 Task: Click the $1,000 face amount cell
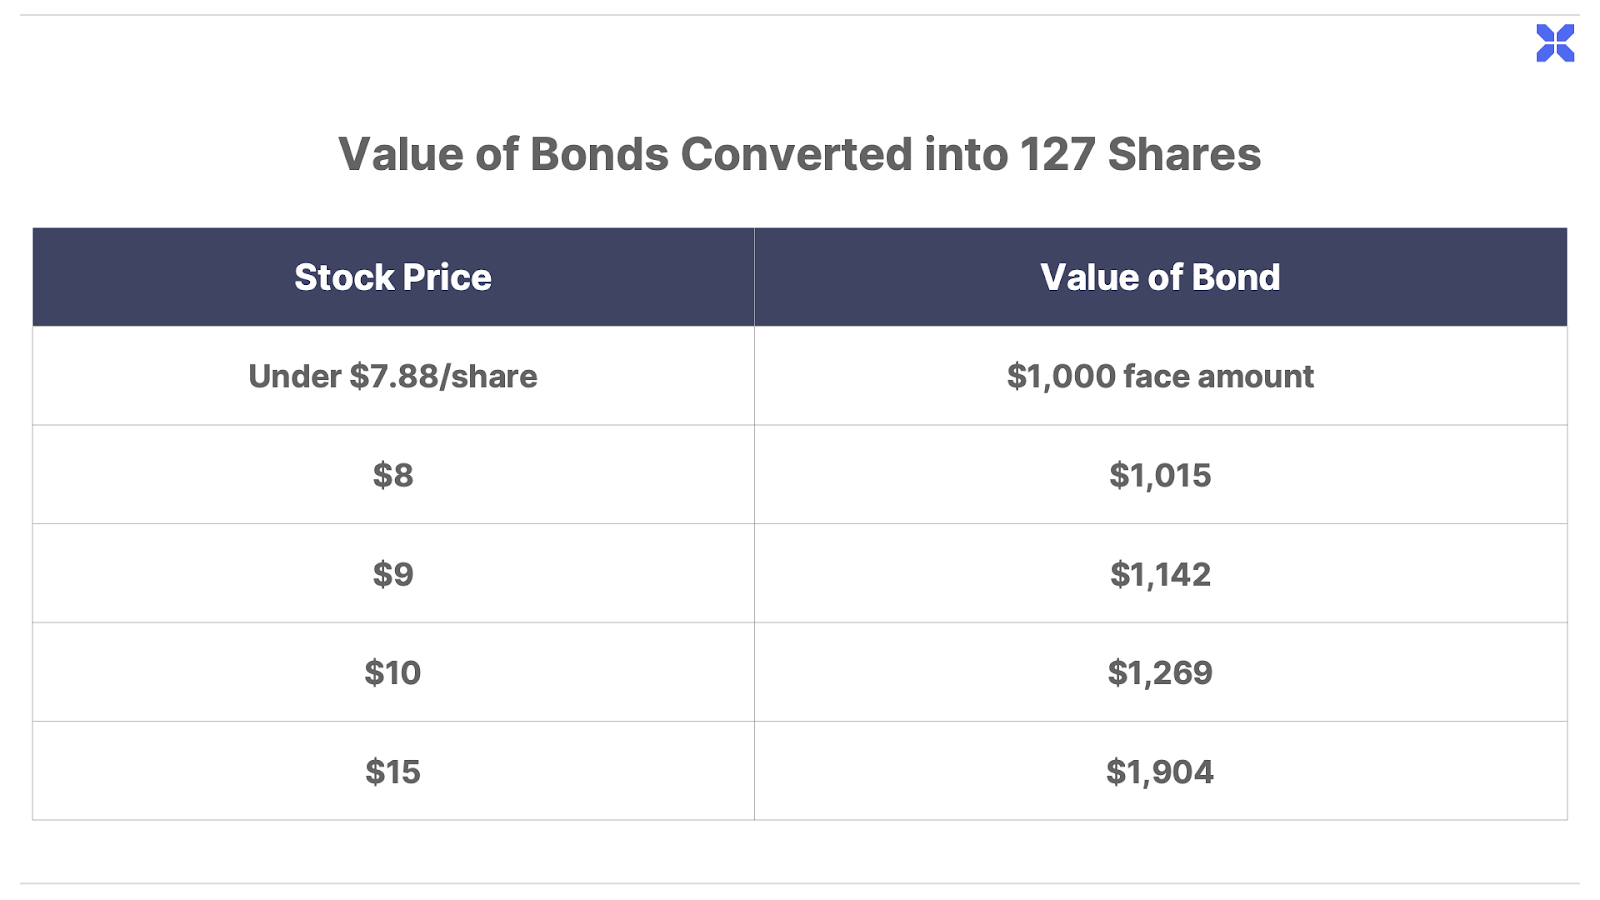pyautogui.click(x=1160, y=376)
